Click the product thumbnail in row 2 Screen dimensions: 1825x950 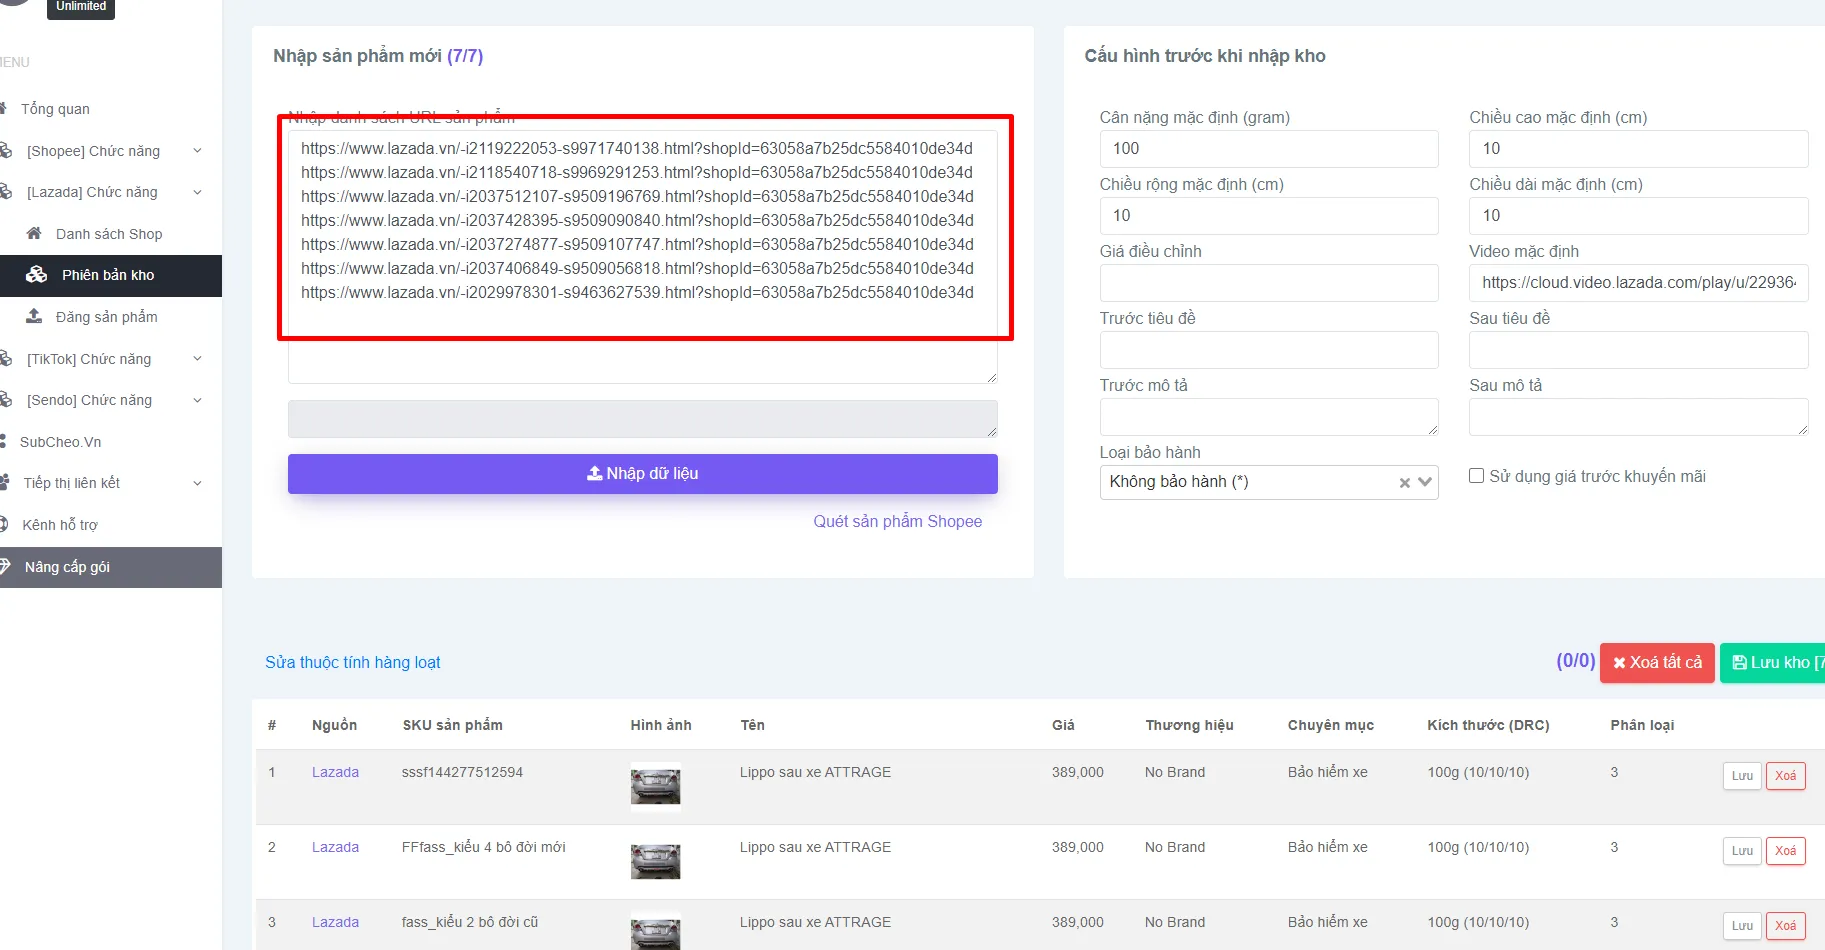point(656,861)
